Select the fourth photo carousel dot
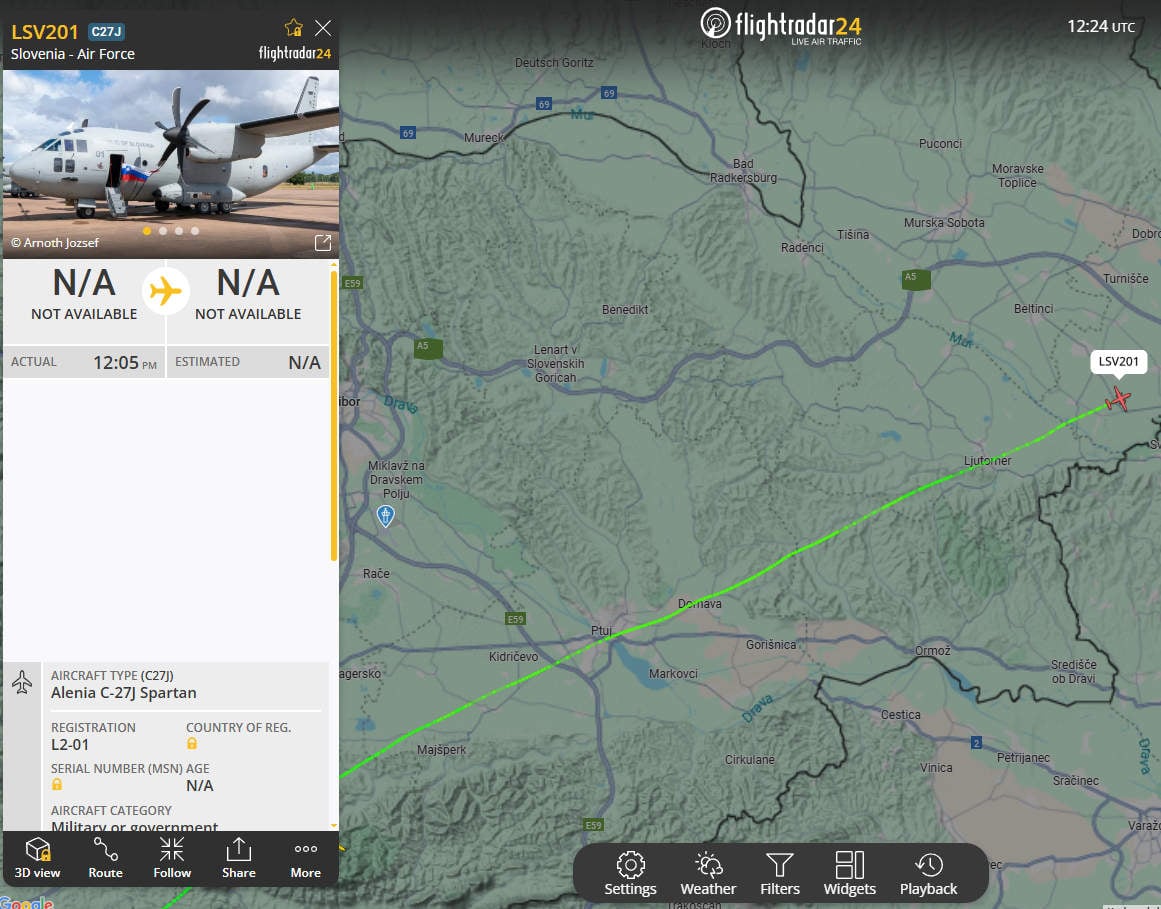Image resolution: width=1161 pixels, height=909 pixels. (195, 231)
